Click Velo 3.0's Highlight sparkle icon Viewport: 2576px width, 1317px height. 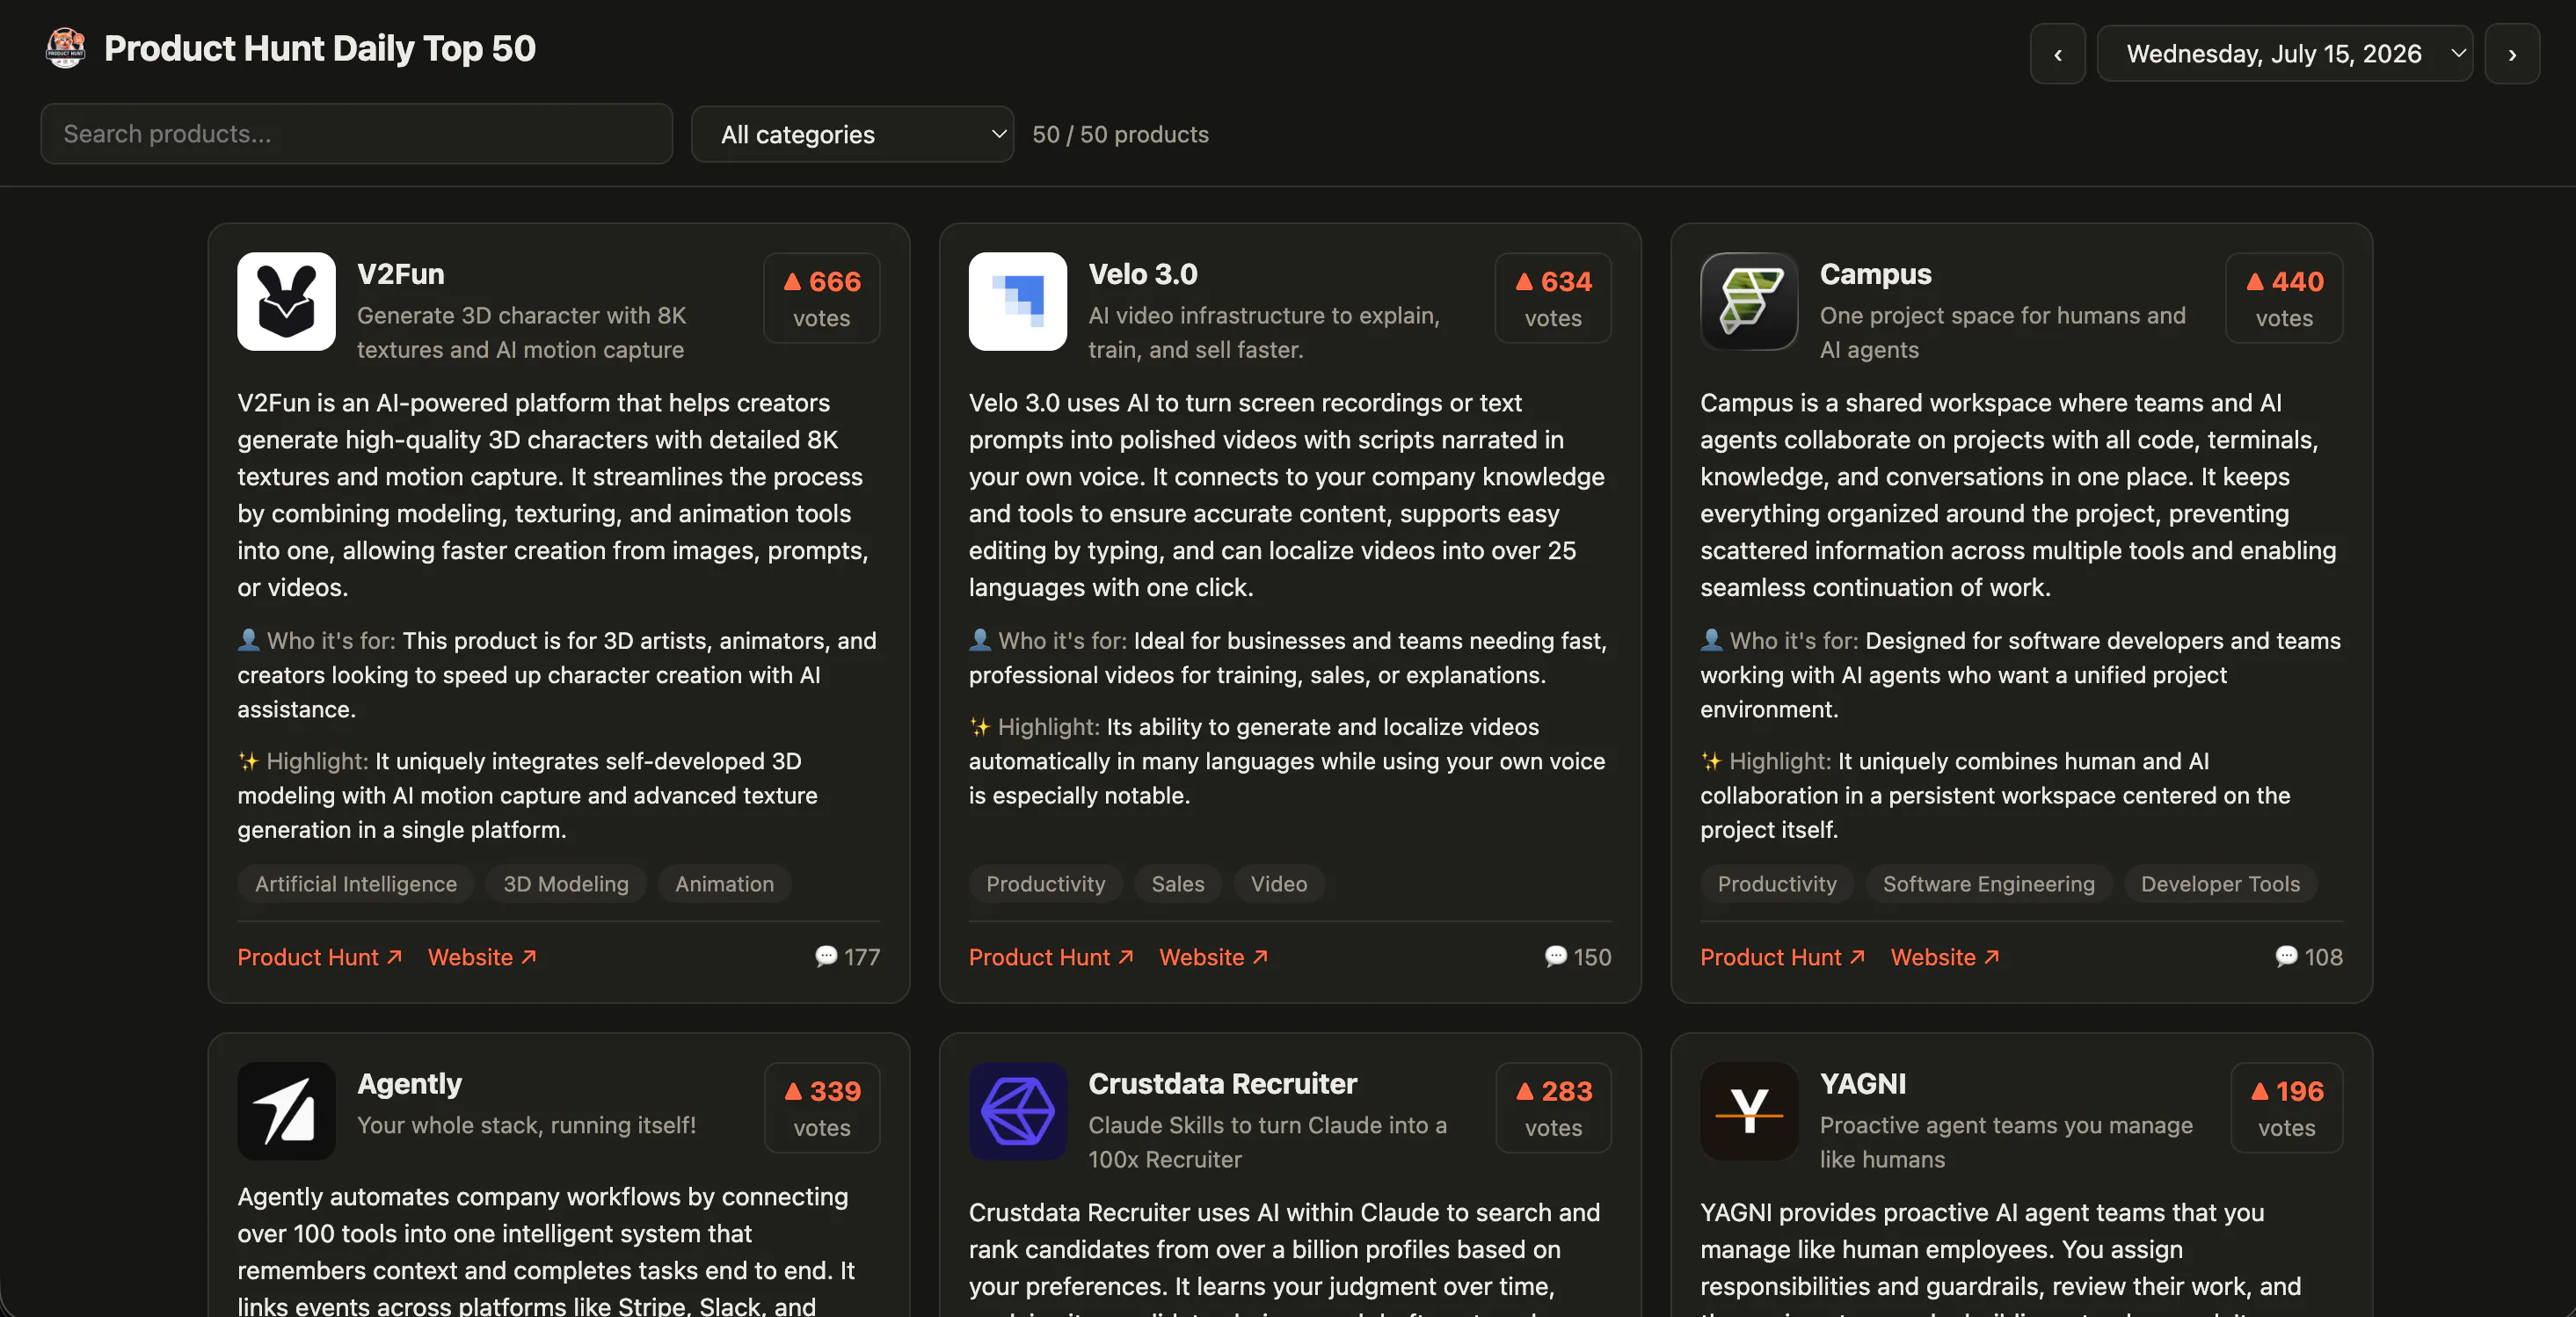pos(980,727)
